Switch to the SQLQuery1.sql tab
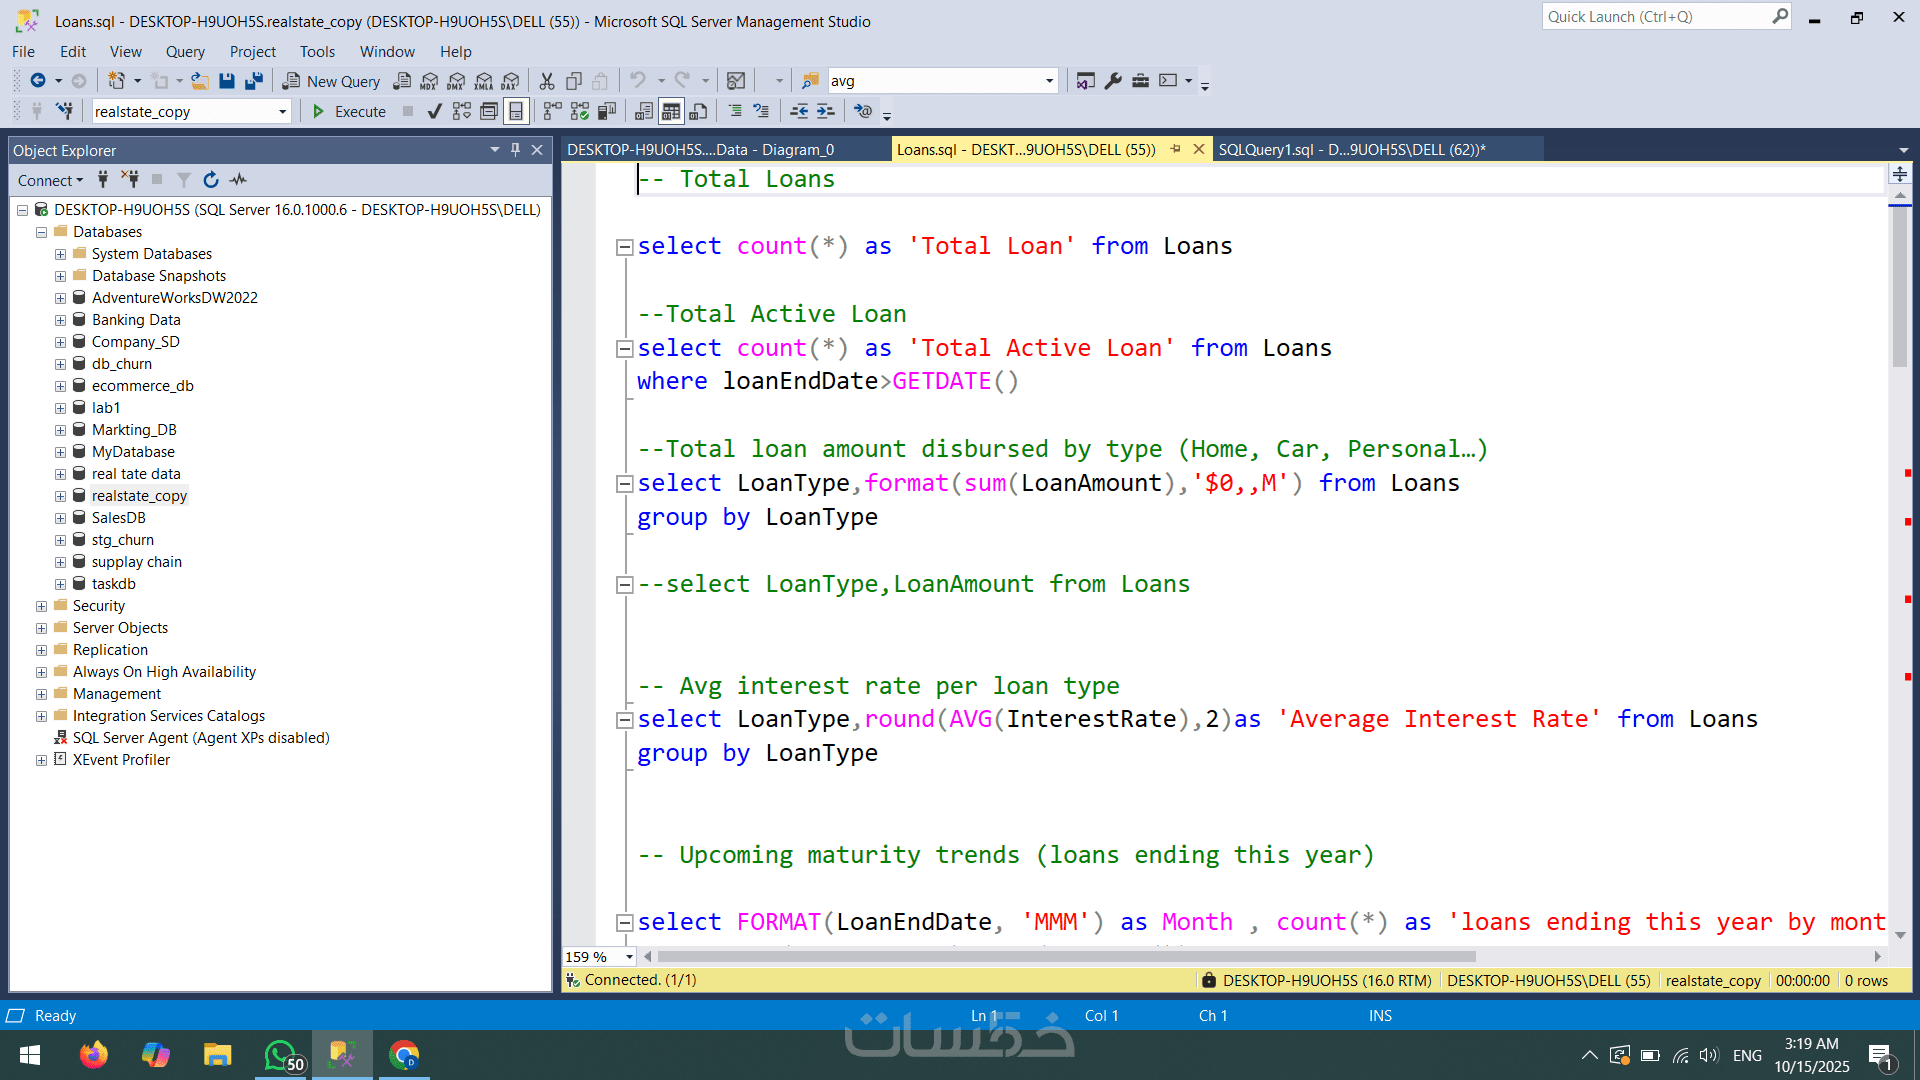 (1351, 149)
